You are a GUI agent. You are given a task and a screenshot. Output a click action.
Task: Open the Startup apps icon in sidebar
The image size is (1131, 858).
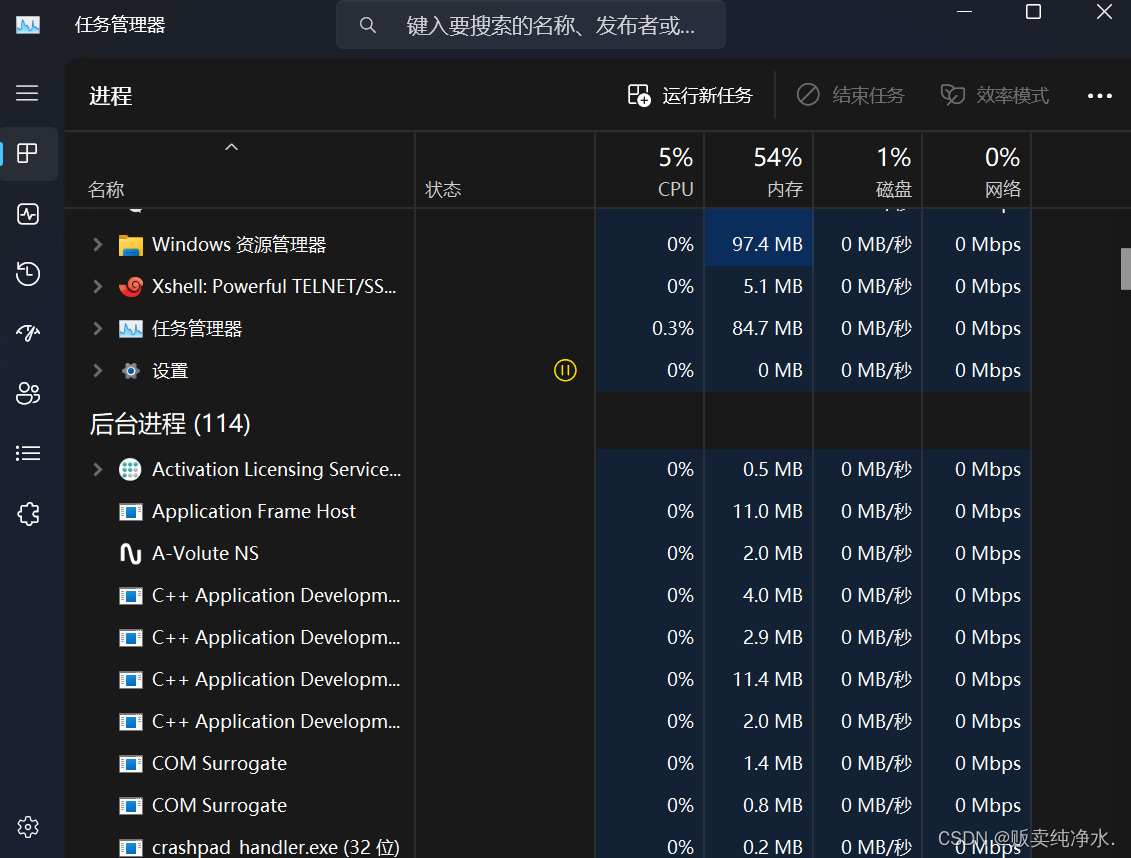coord(27,333)
